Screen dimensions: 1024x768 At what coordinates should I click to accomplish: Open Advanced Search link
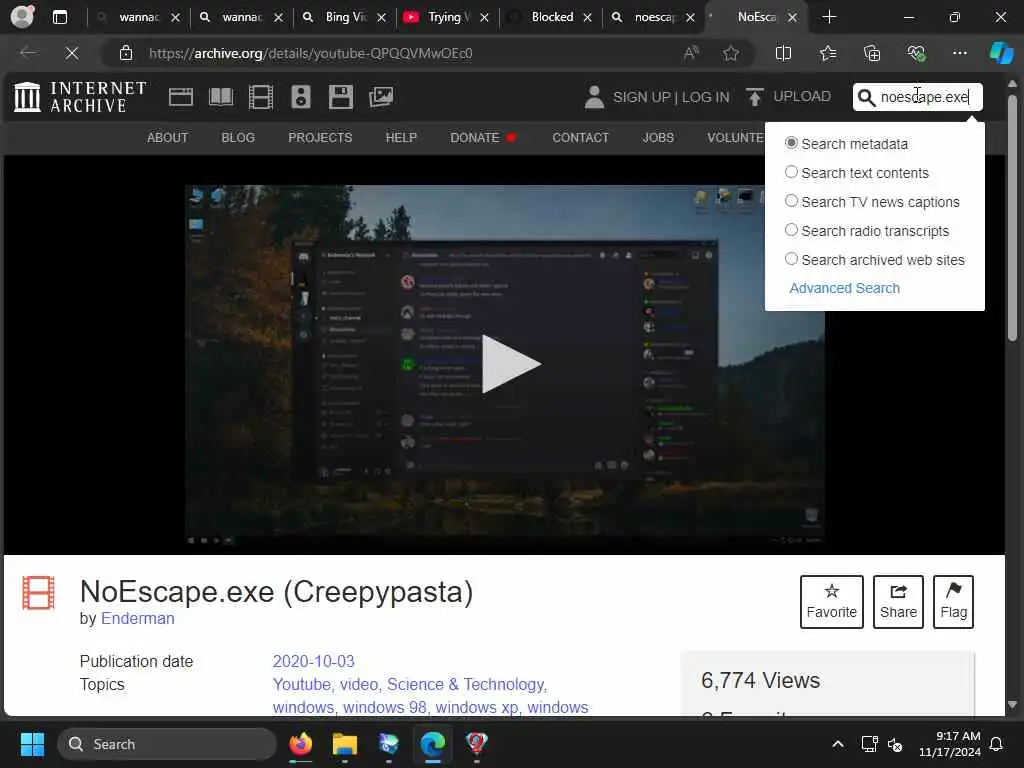point(844,288)
